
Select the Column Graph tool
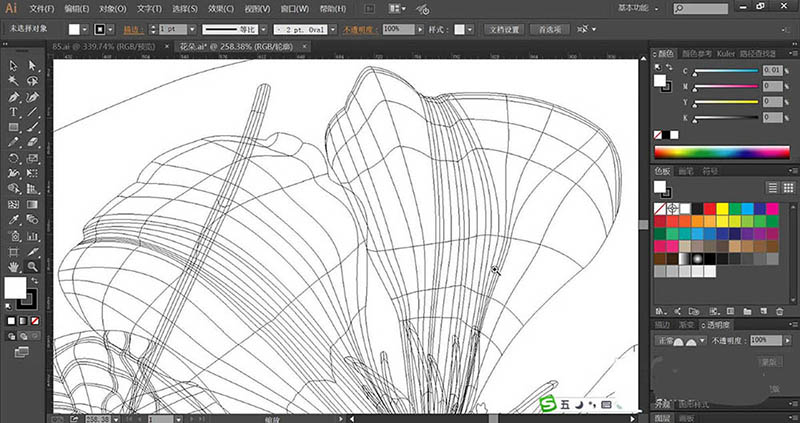(32, 236)
